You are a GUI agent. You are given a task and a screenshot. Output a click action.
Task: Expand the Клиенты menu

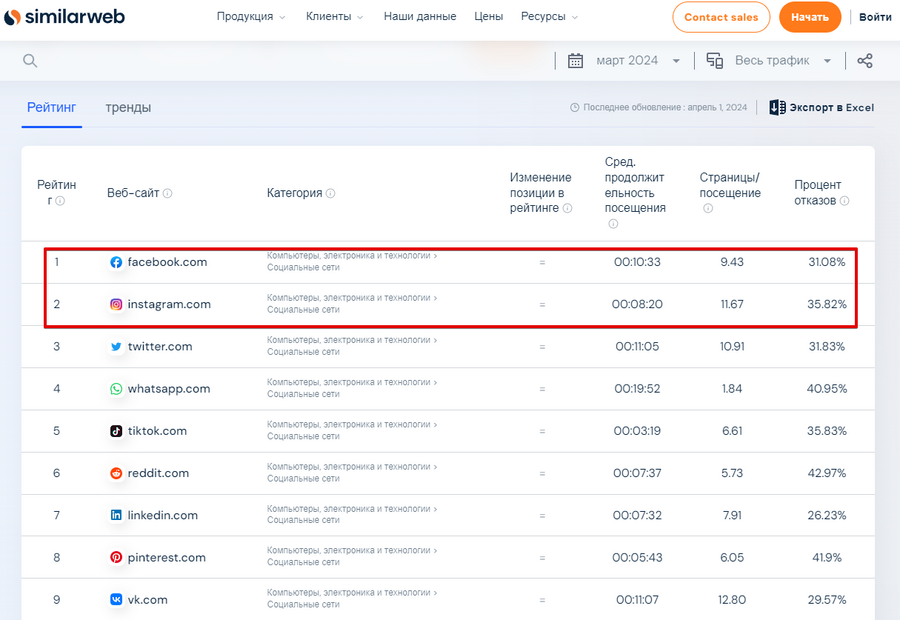[334, 17]
